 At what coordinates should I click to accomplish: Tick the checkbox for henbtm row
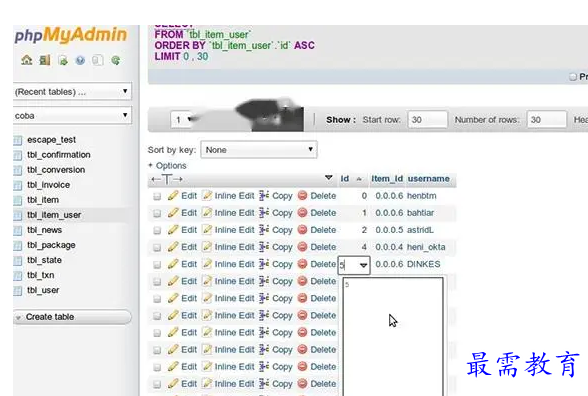point(157,196)
